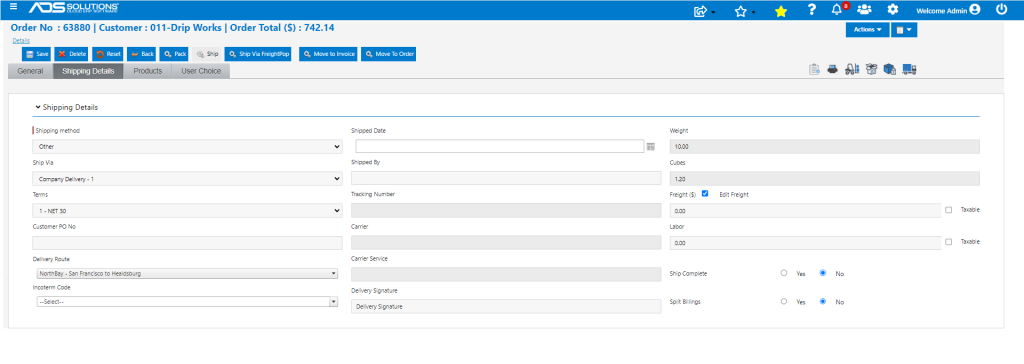The height and width of the screenshot is (364, 1024).
Task: Click the Weight field showing 10.00
Action: pos(825,146)
